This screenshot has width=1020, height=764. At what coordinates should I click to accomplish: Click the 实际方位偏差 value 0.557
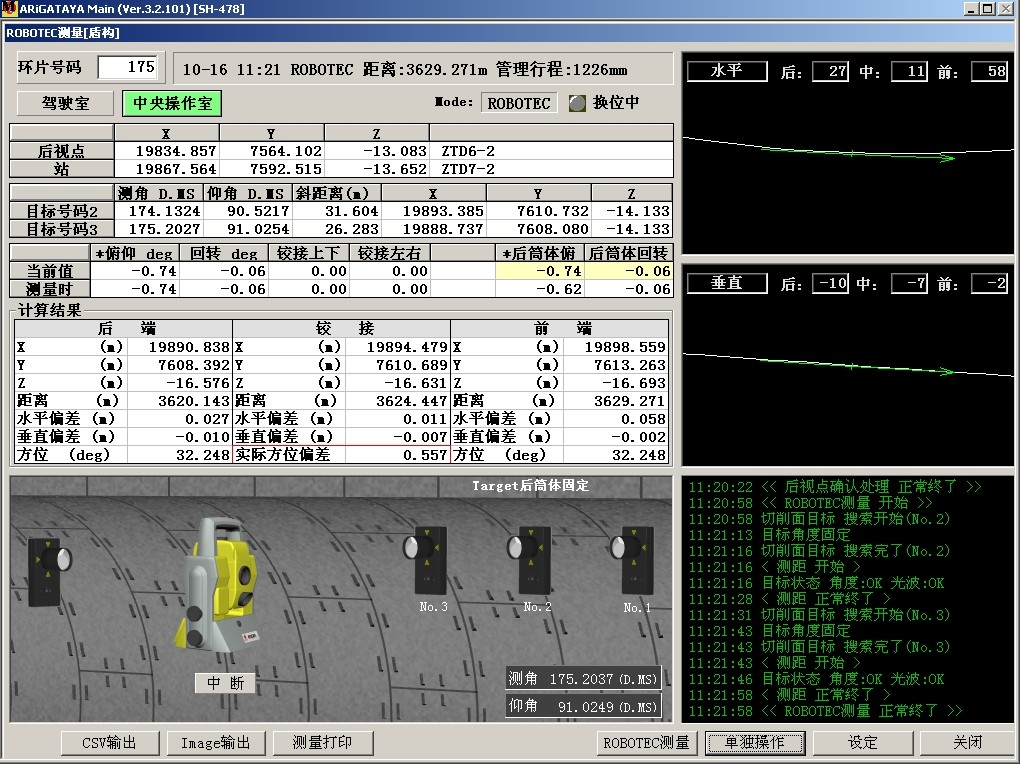(397, 455)
